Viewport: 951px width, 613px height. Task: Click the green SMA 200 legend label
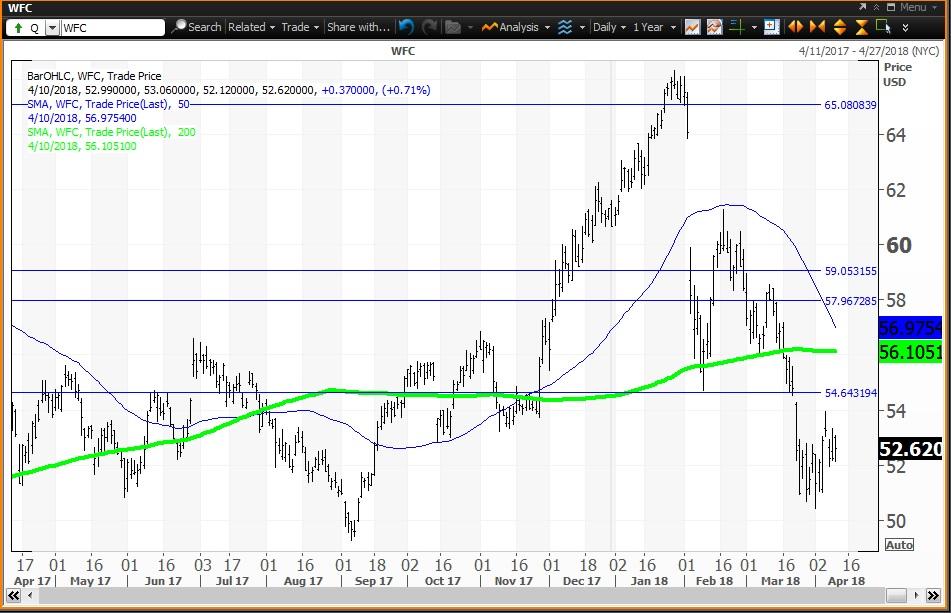[111, 132]
